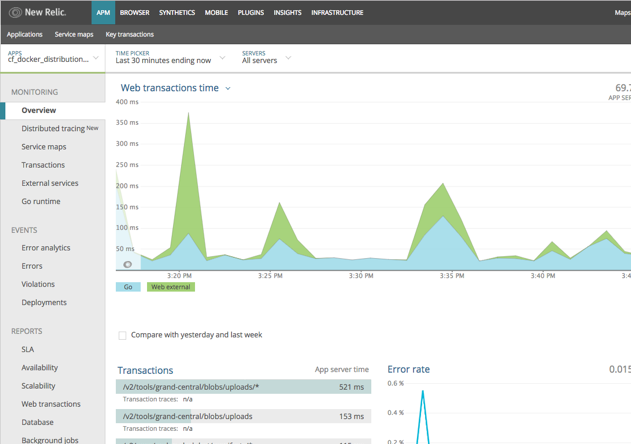Expand the Apps cf_docker_distribution dropdown

53,58
